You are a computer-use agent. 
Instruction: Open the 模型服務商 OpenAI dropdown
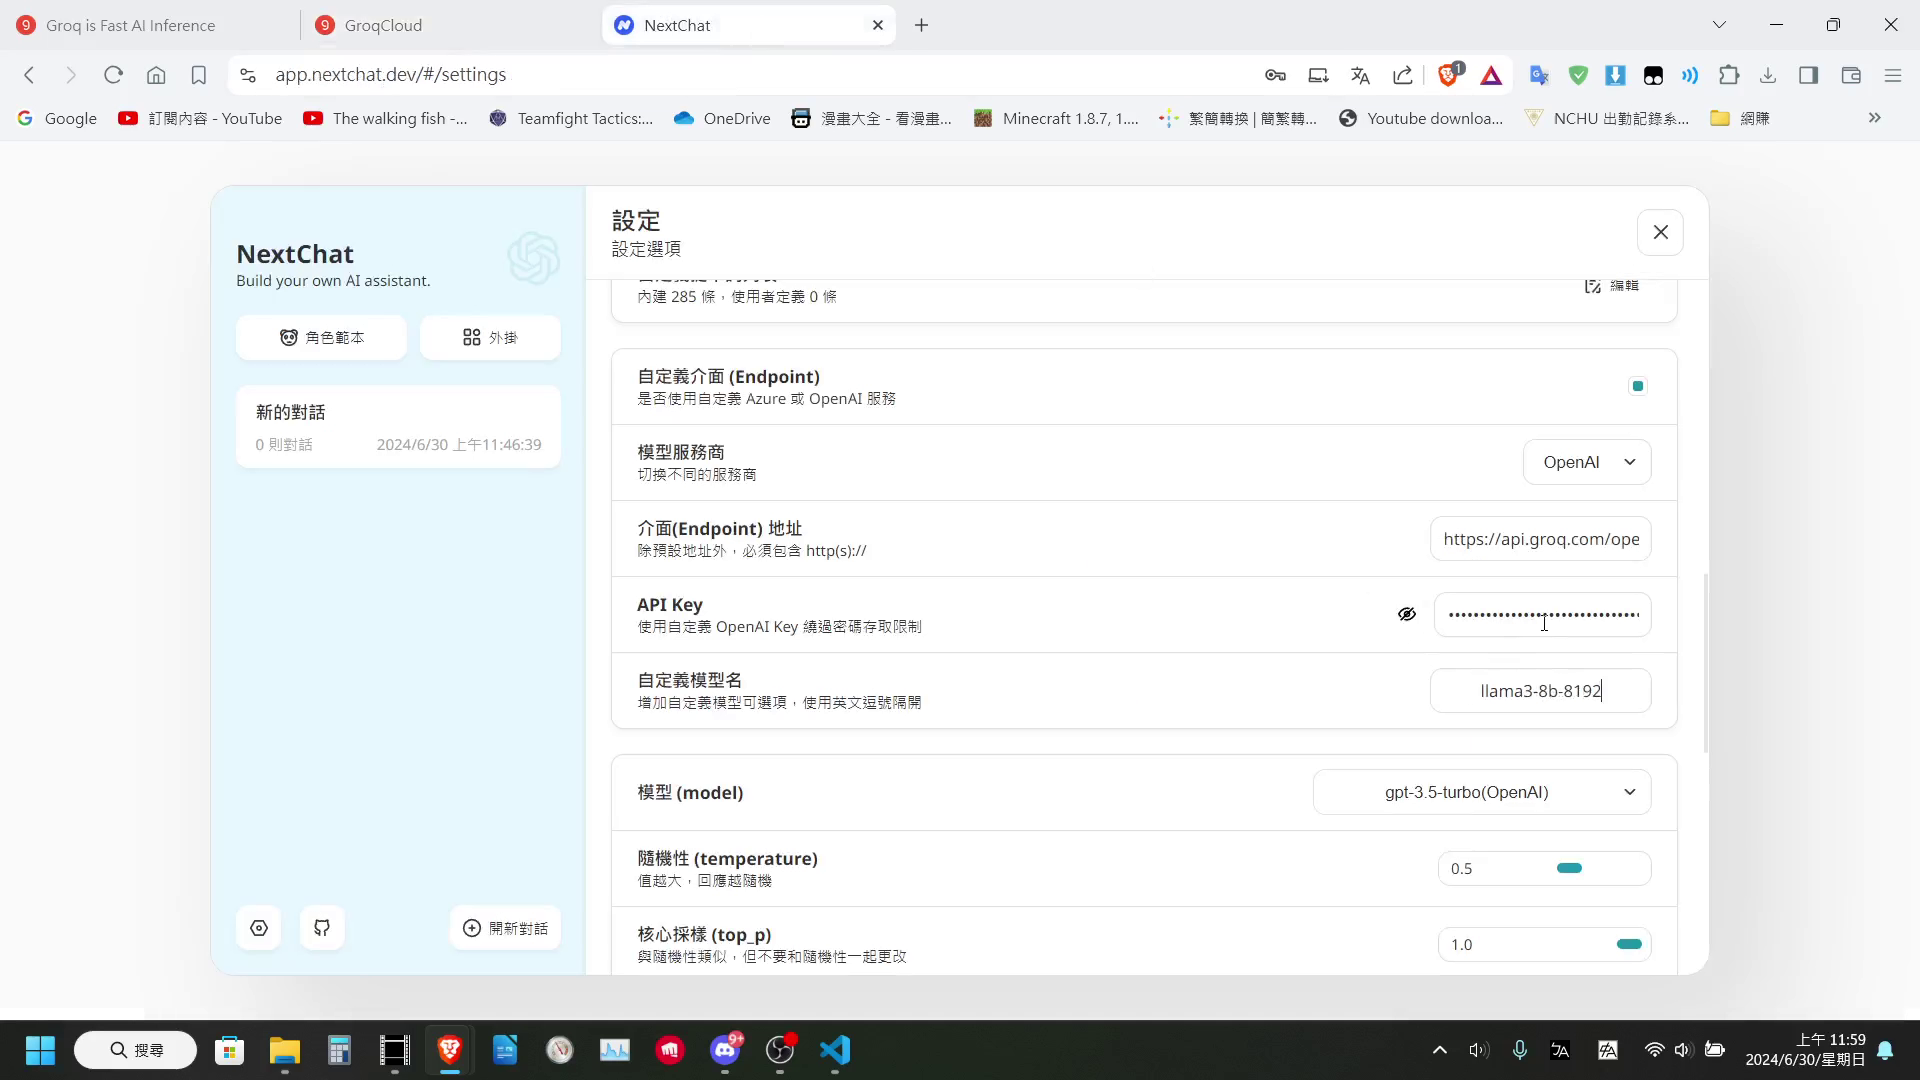click(1587, 462)
